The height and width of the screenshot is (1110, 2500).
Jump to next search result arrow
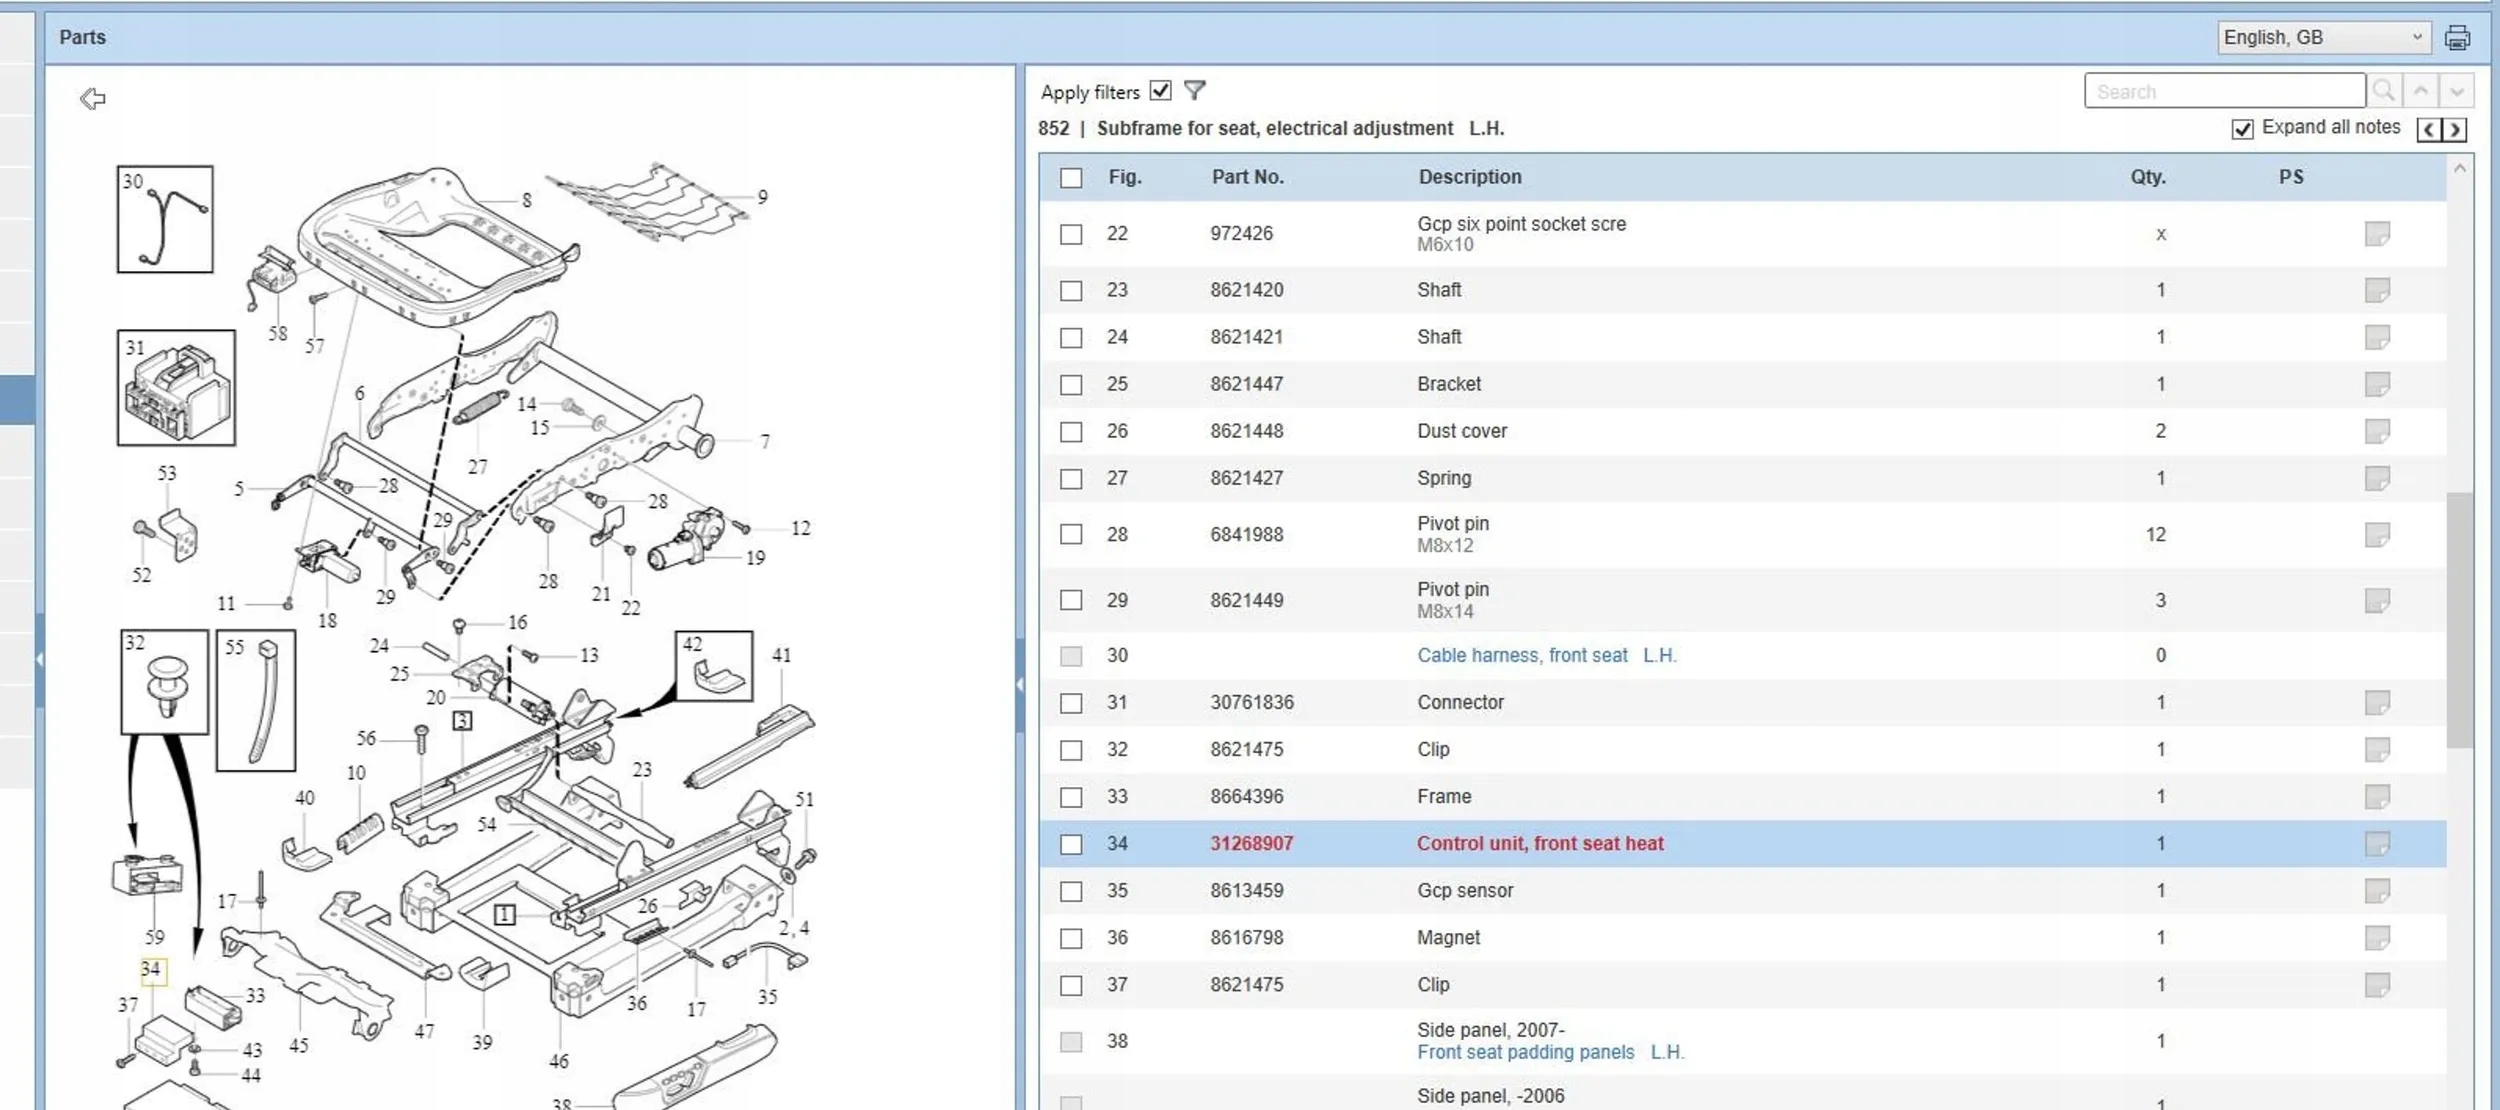pos(2457,91)
